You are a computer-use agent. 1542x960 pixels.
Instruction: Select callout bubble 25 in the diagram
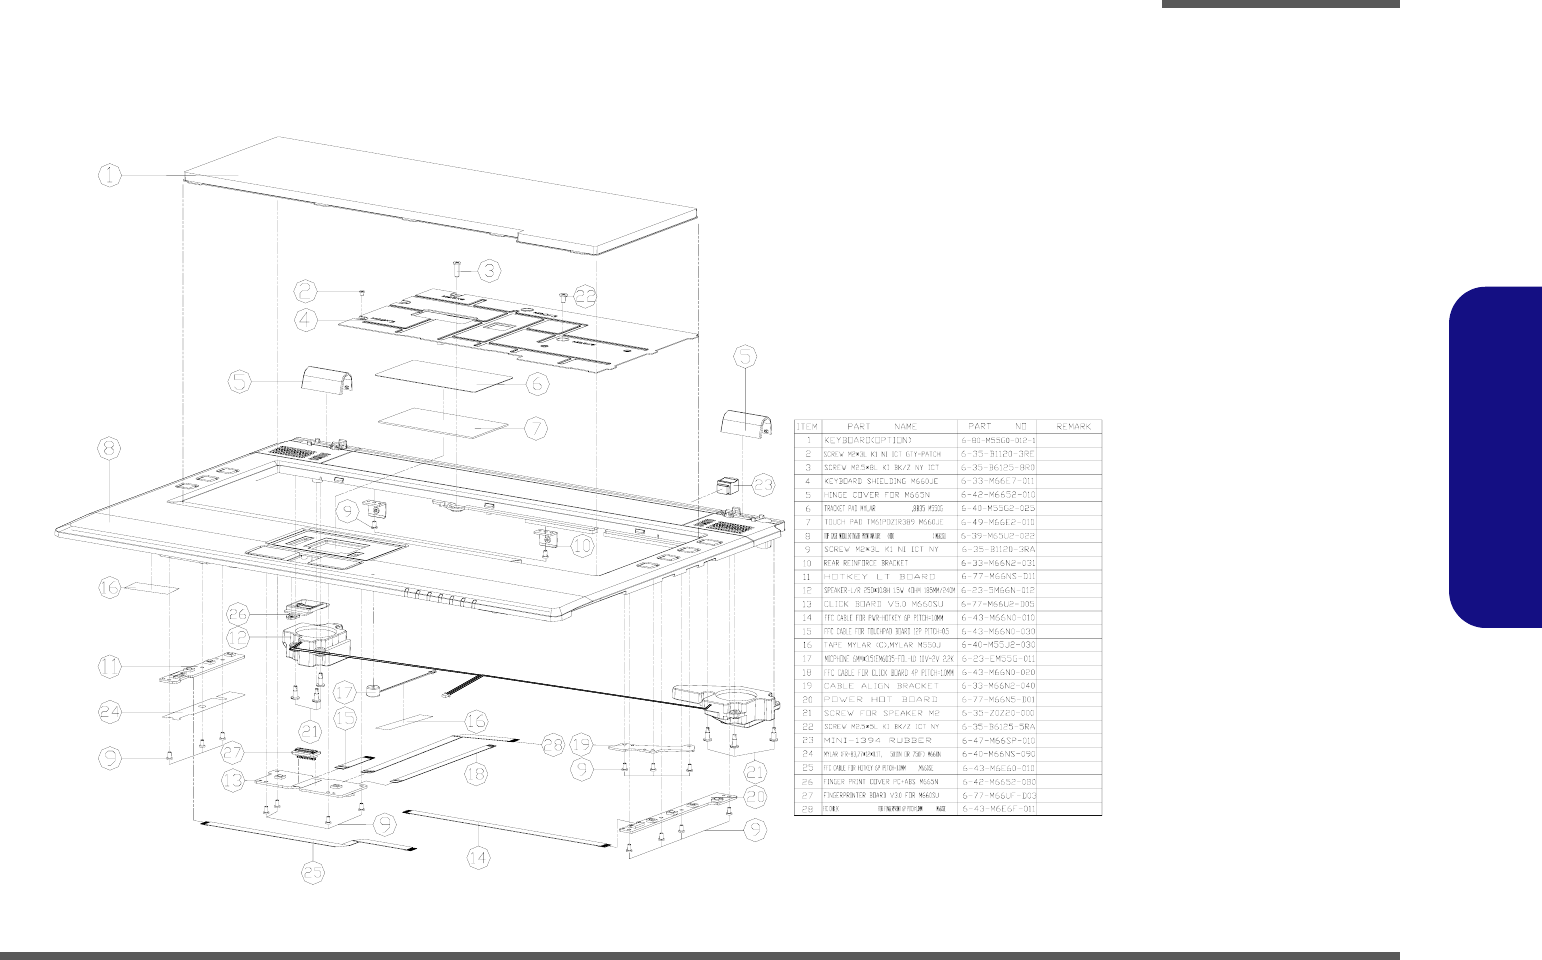[314, 870]
